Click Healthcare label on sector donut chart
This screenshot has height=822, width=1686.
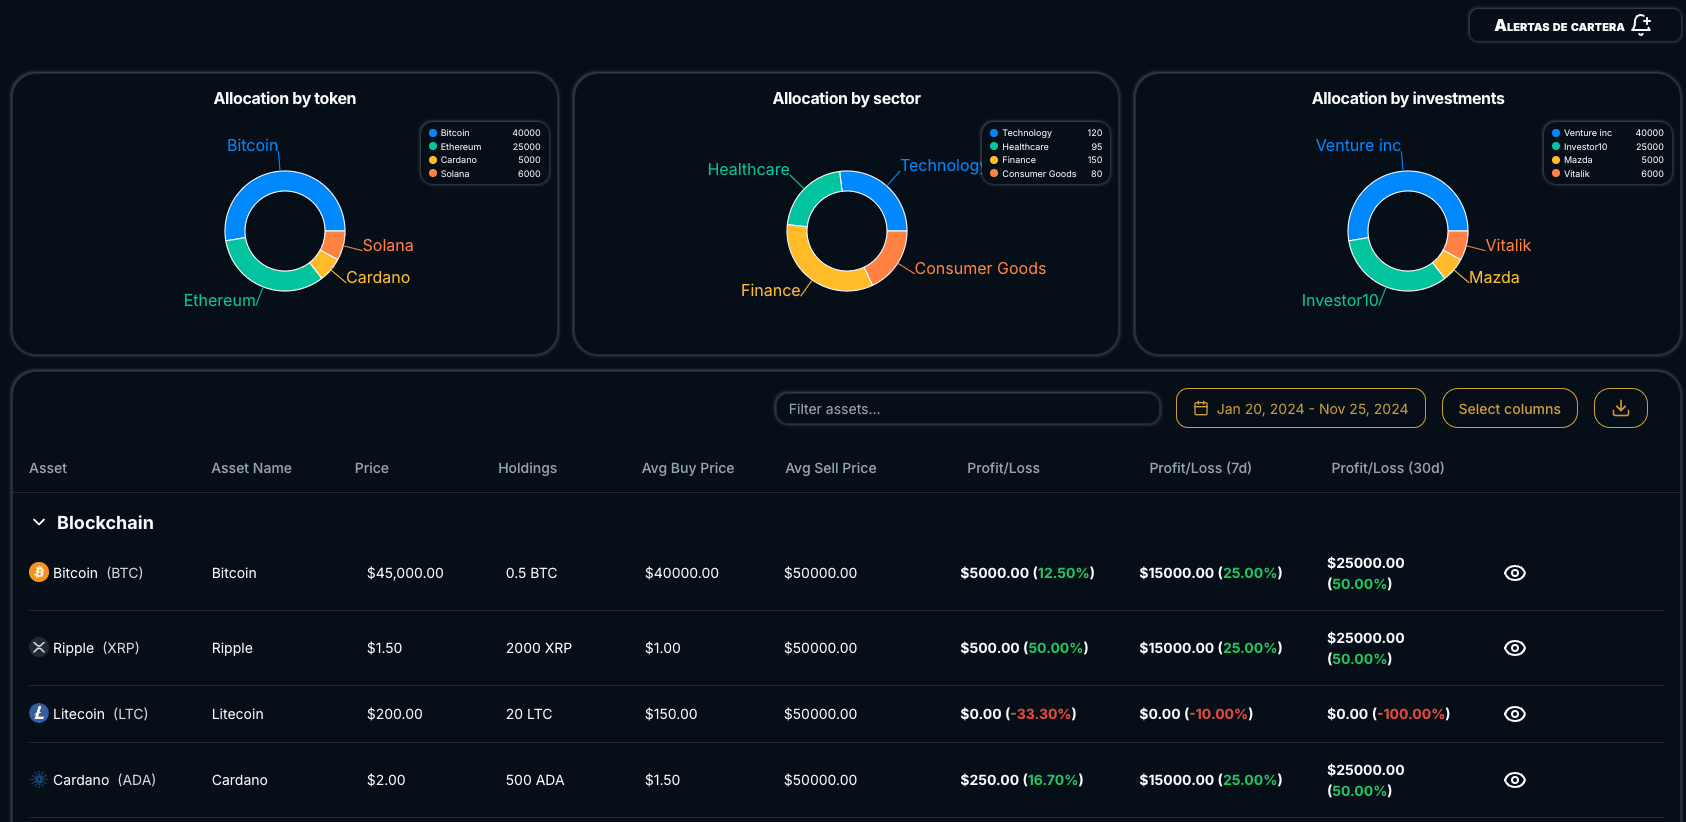748,170
